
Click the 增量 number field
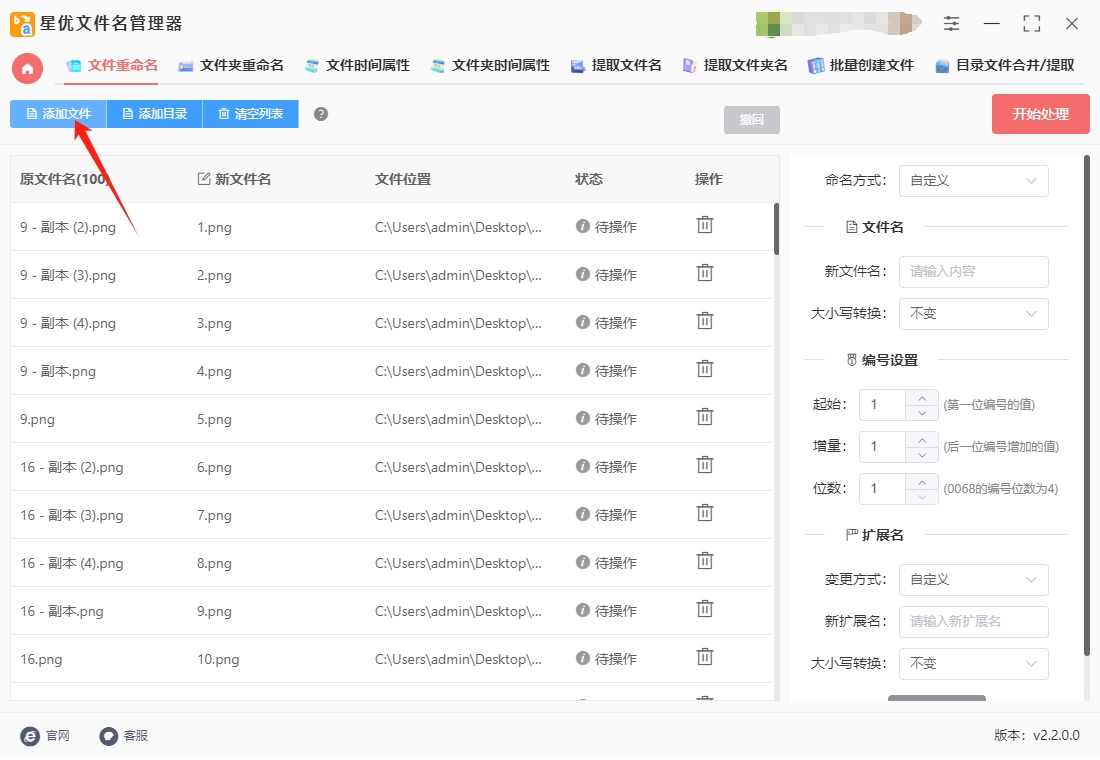(883, 447)
